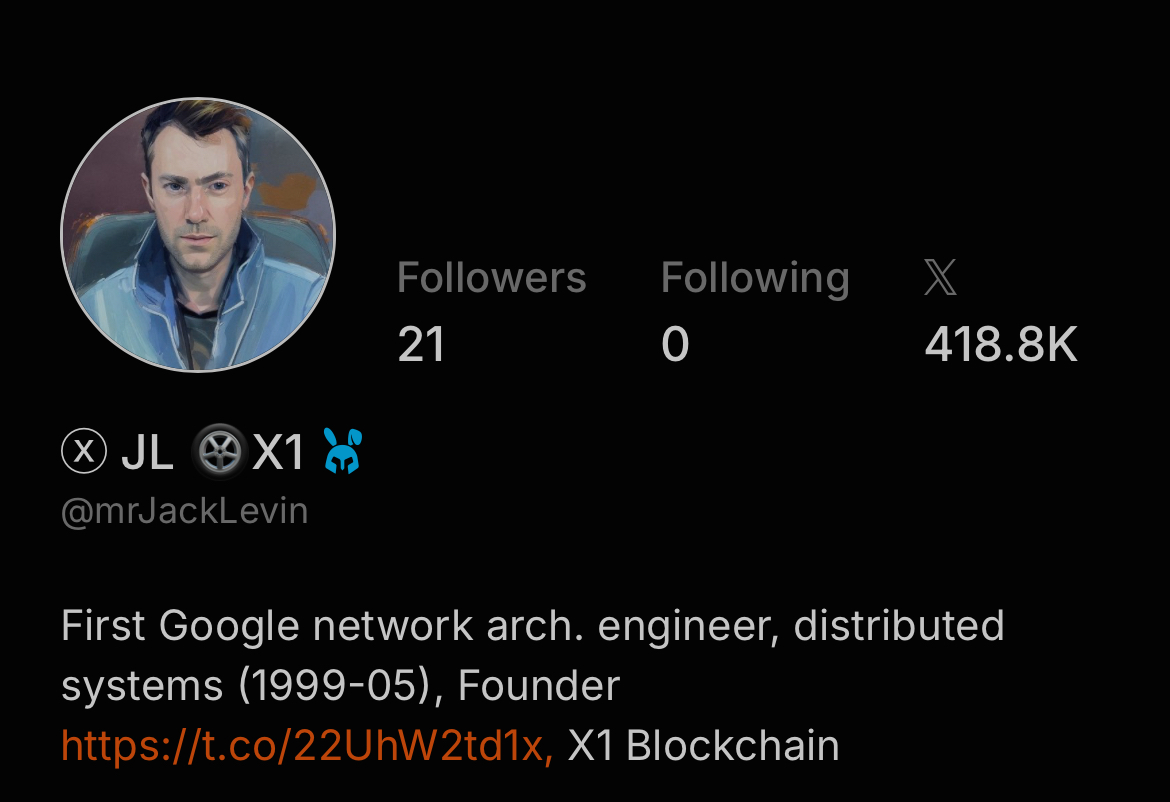Click the X1 text in display name
Image resolution: width=1170 pixels, height=802 pixels.
[278, 451]
